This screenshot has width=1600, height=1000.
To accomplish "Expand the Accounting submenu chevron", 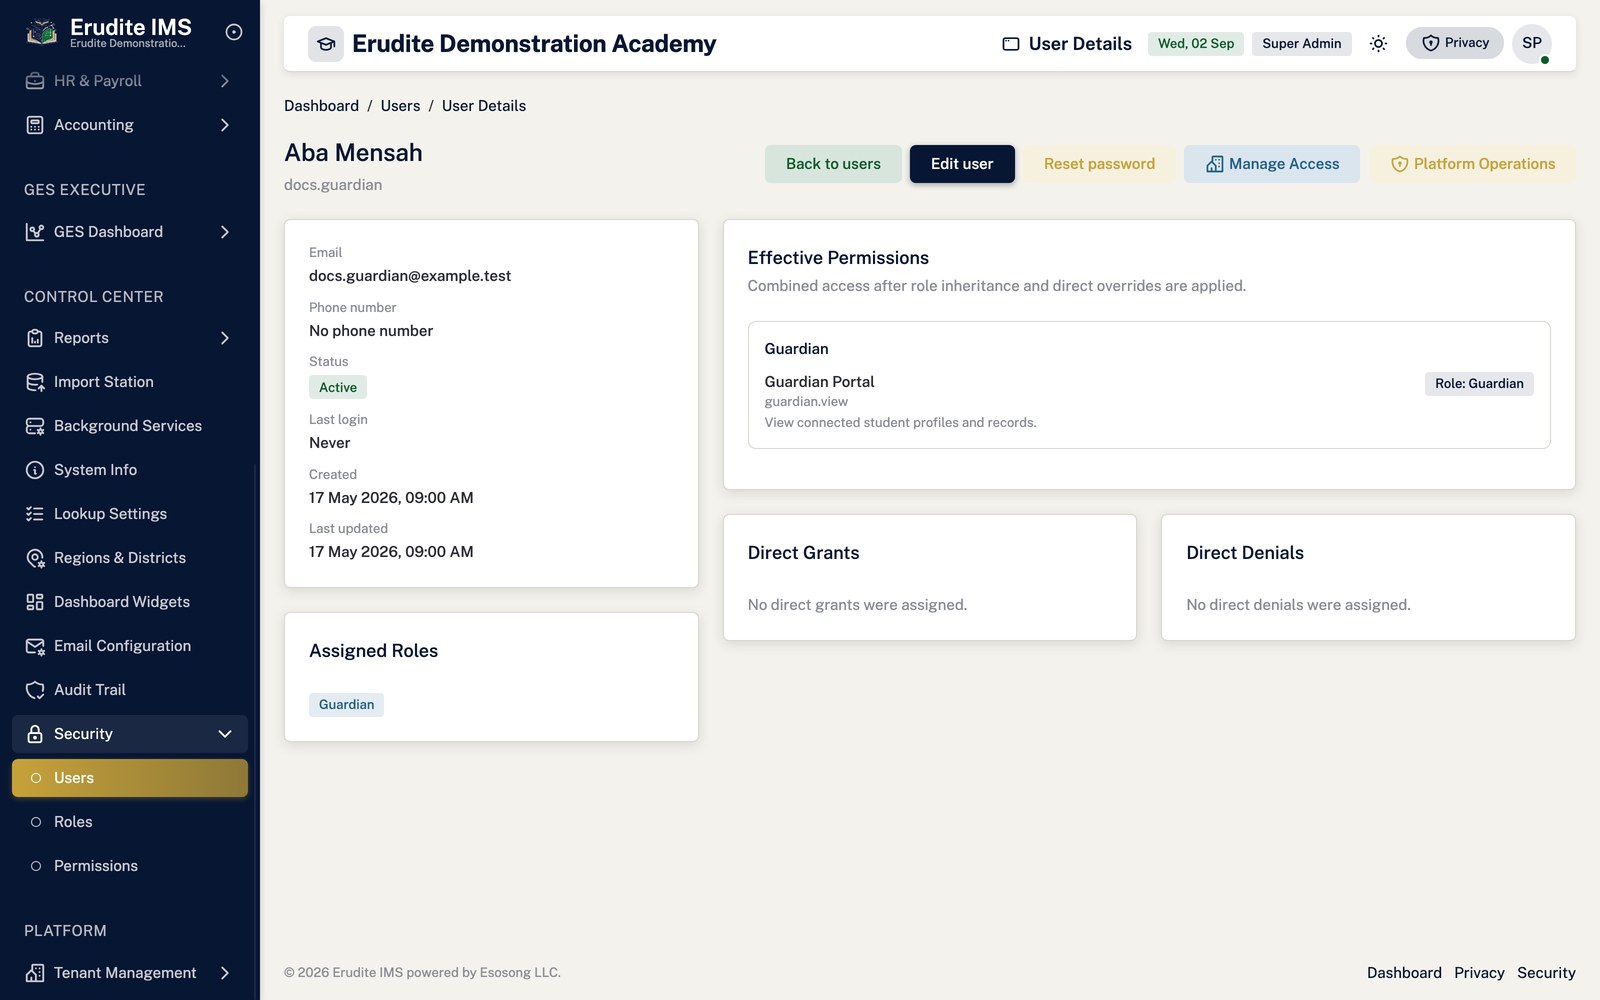I will [225, 125].
